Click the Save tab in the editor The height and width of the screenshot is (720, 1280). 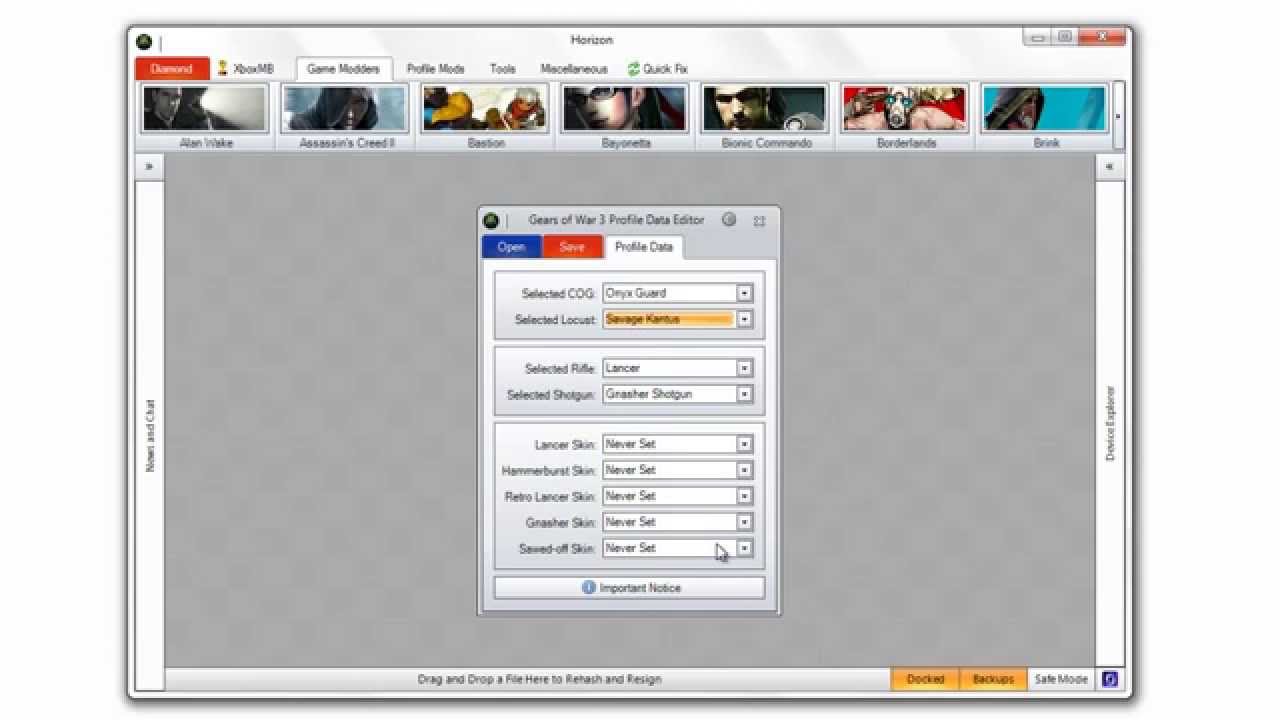coord(572,247)
